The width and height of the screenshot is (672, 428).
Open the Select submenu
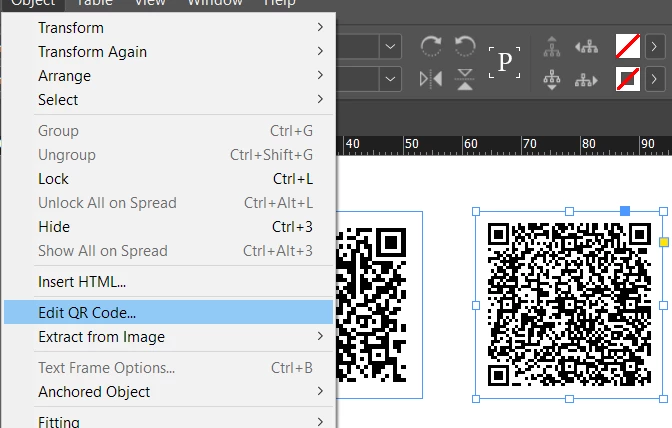point(168,99)
